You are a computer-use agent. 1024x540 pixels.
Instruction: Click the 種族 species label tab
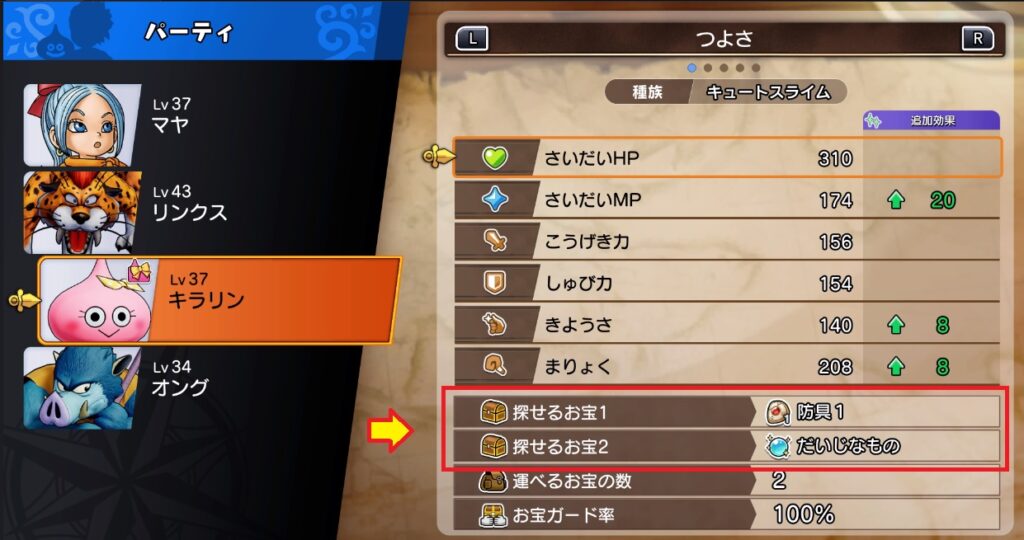[647, 92]
